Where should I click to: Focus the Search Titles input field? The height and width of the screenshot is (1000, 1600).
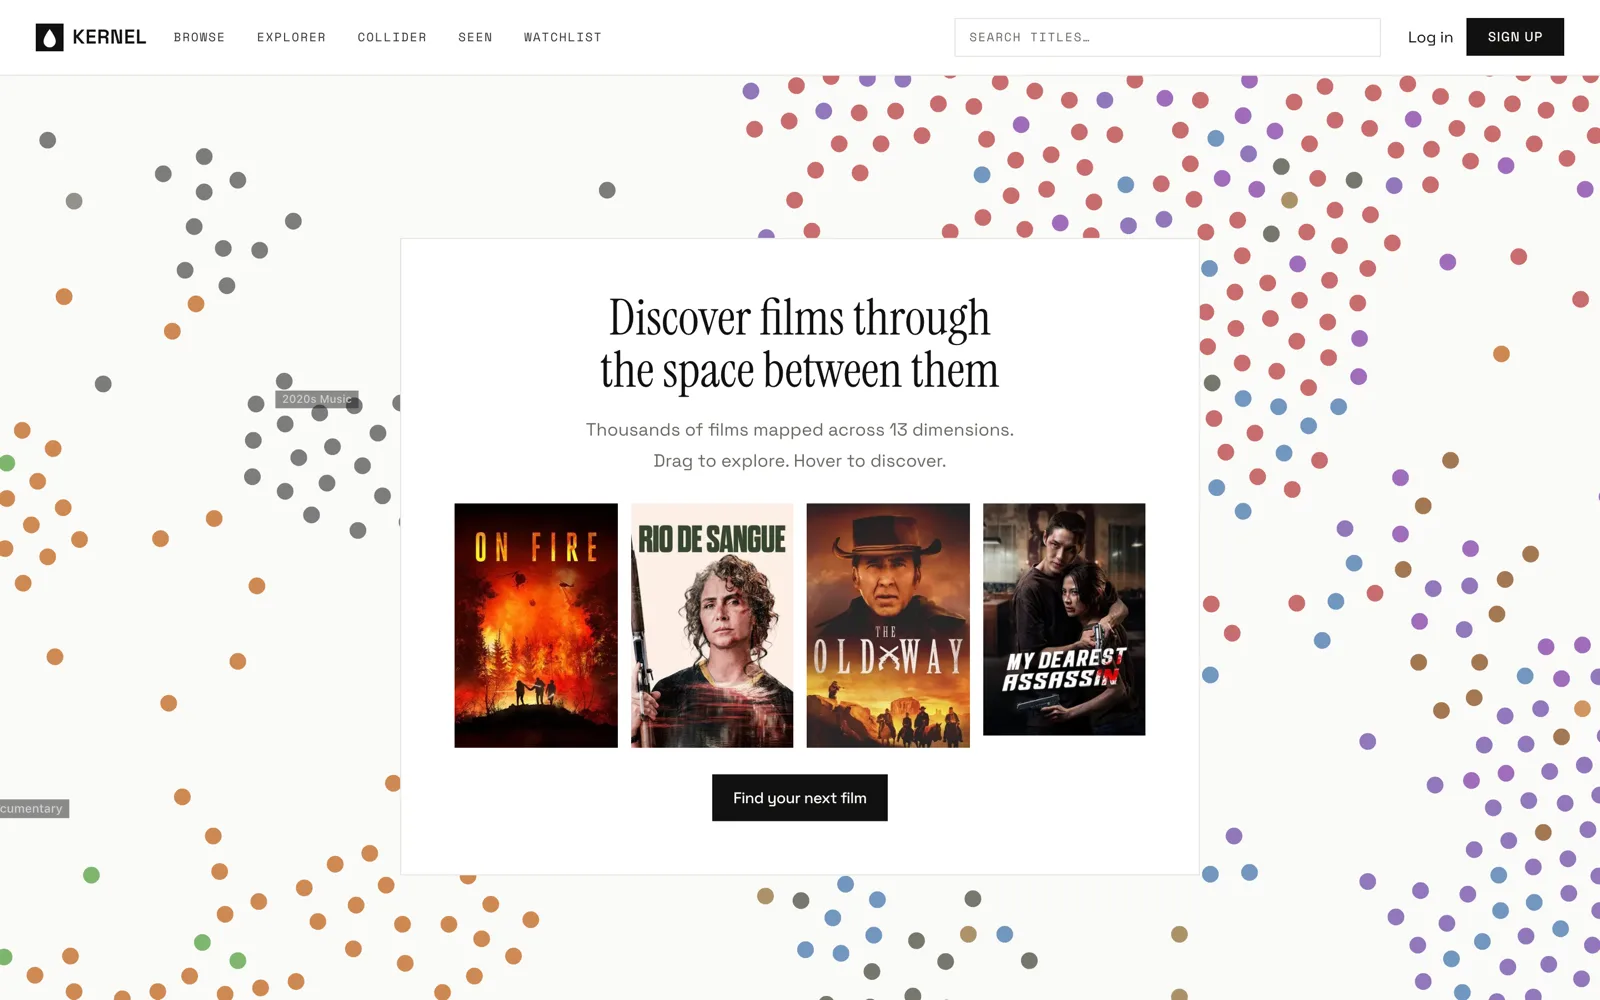click(1167, 37)
